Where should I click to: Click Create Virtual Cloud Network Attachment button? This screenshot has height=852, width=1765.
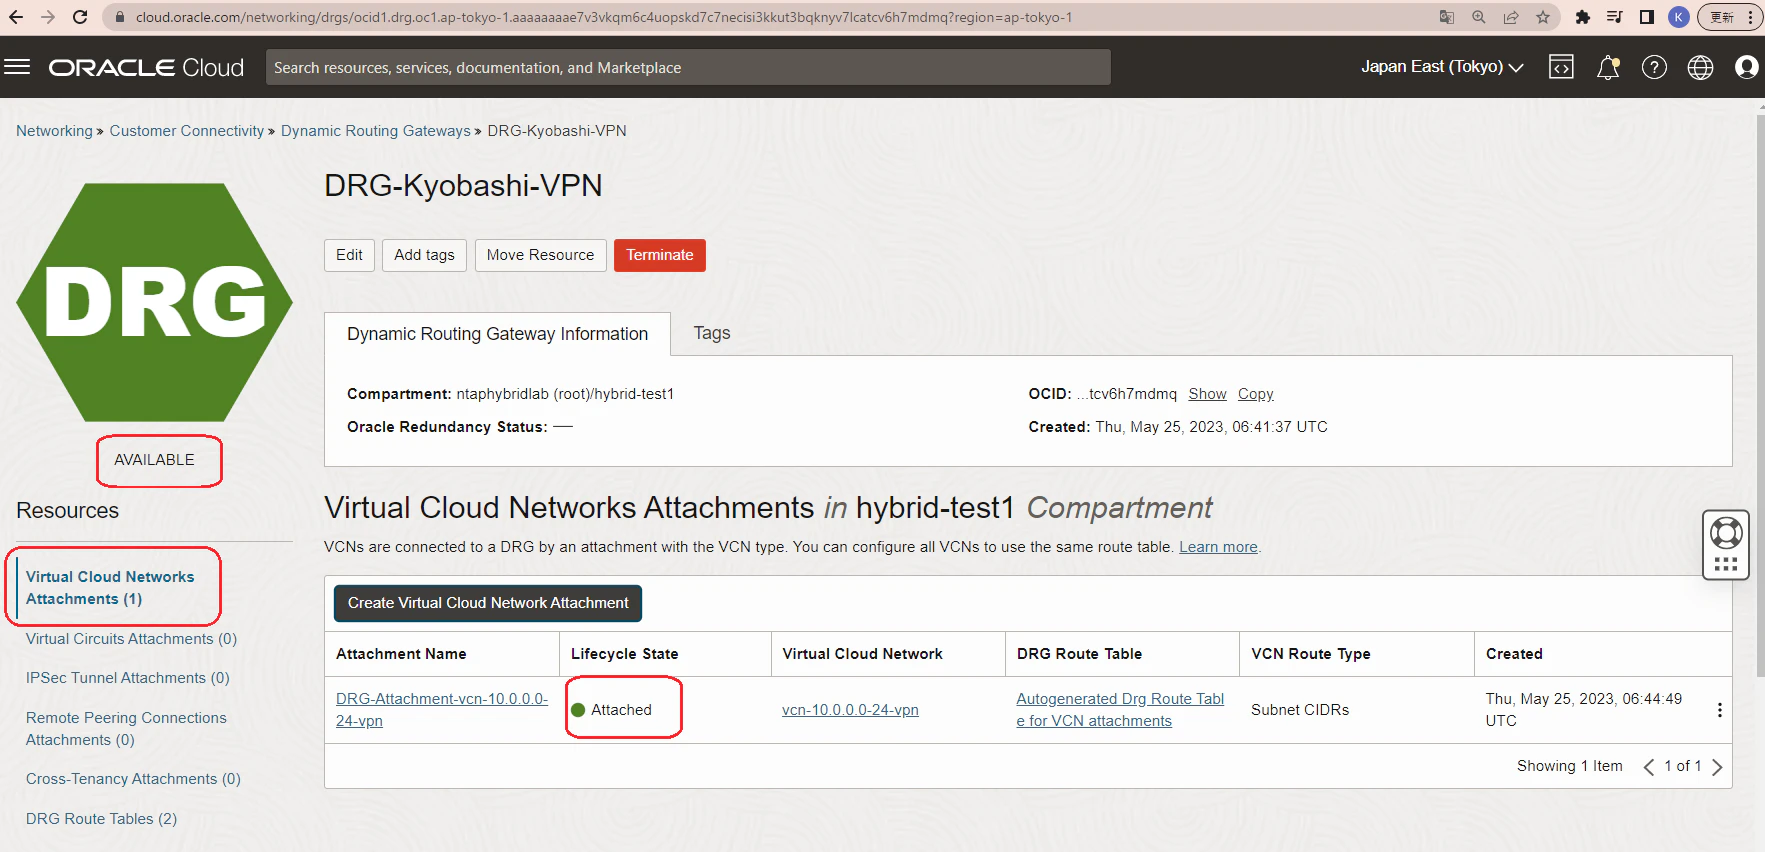pos(488,603)
